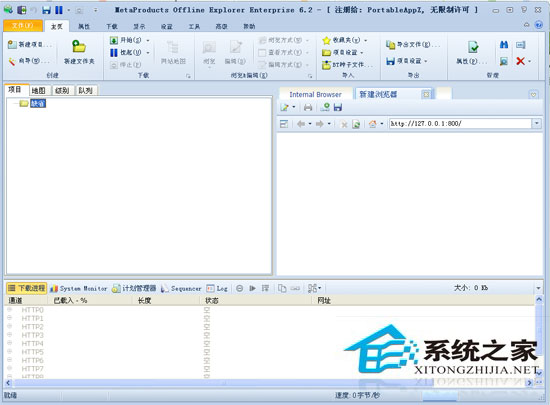The height and width of the screenshot is (405, 550).
Task: Select the default folder in the project tree
Action: coord(38,103)
